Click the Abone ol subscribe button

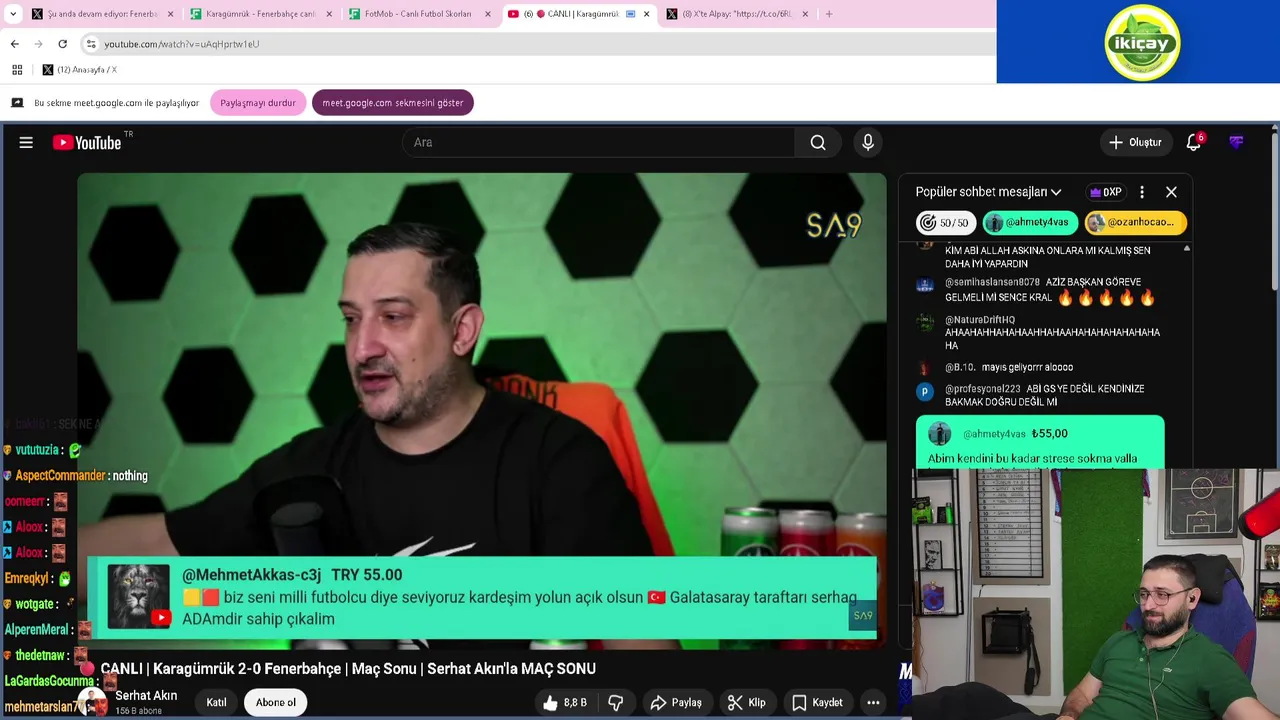275,703
